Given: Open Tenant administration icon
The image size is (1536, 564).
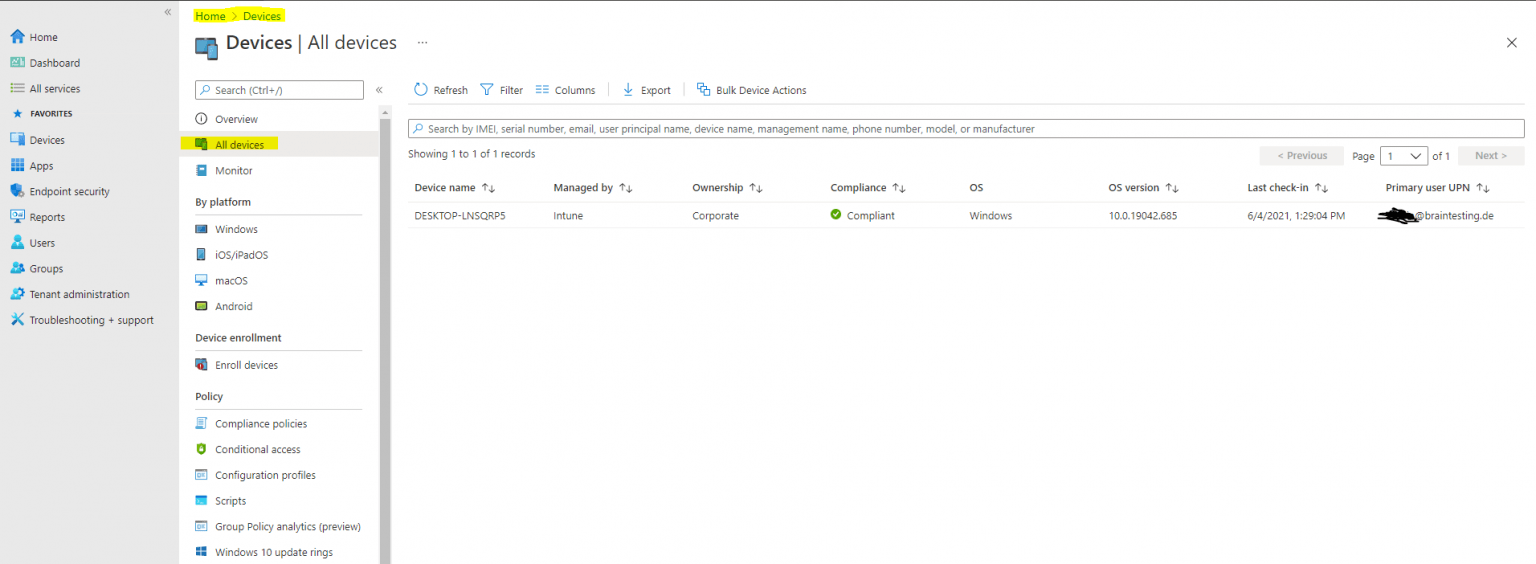Looking at the screenshot, I should 17,294.
